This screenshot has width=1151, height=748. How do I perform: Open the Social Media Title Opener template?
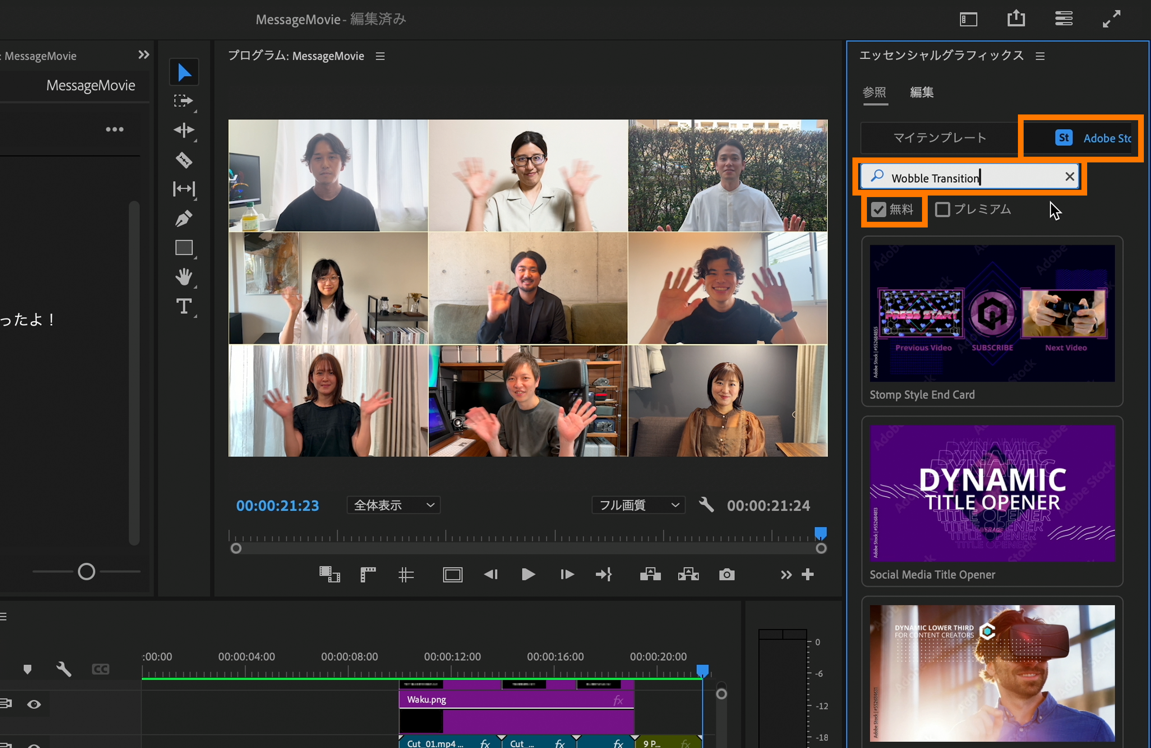coord(992,501)
